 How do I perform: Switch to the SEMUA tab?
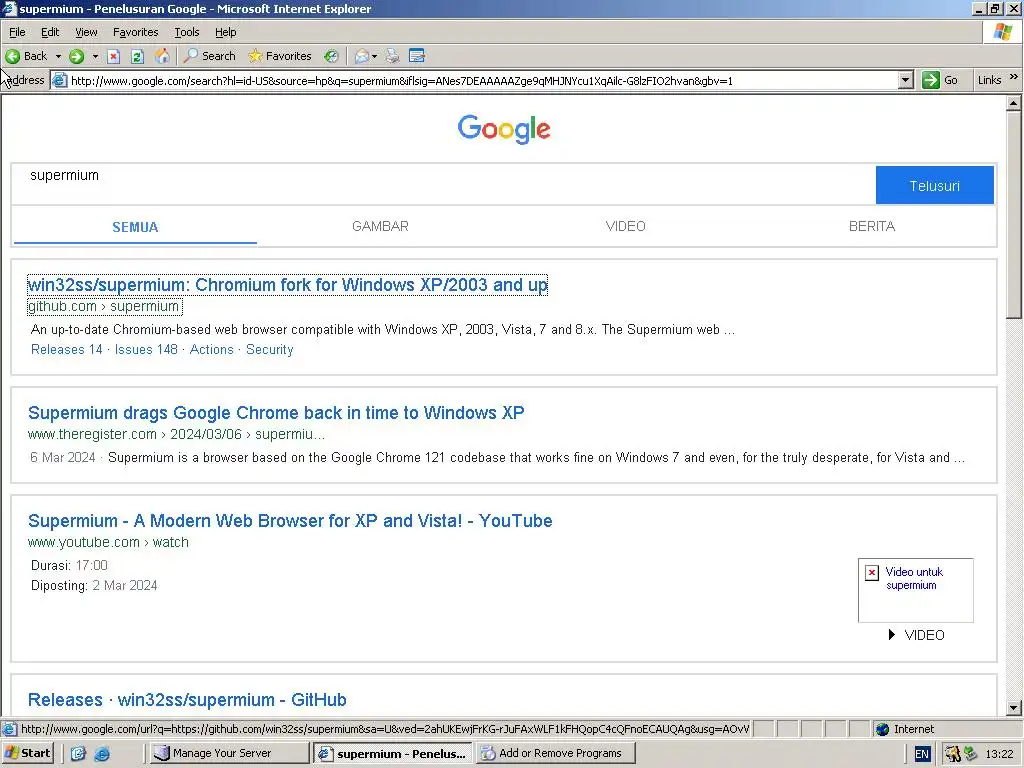[135, 227]
